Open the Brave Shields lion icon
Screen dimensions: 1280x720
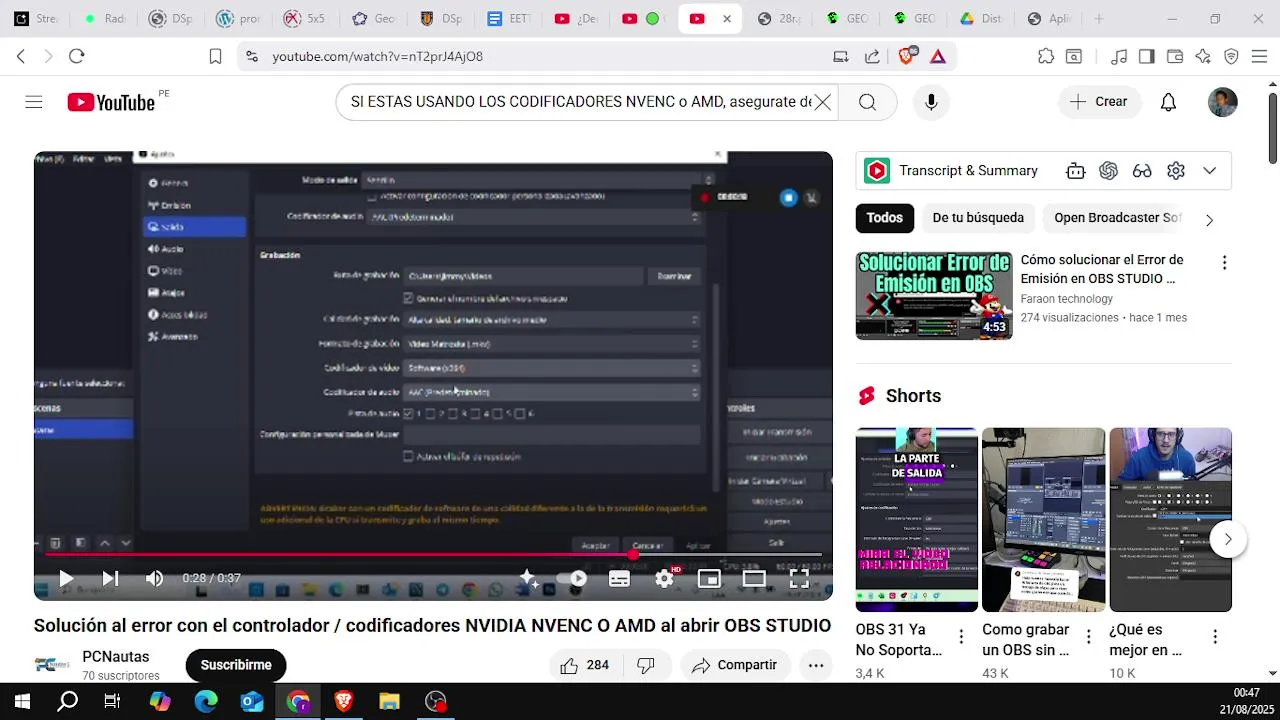coord(907,57)
